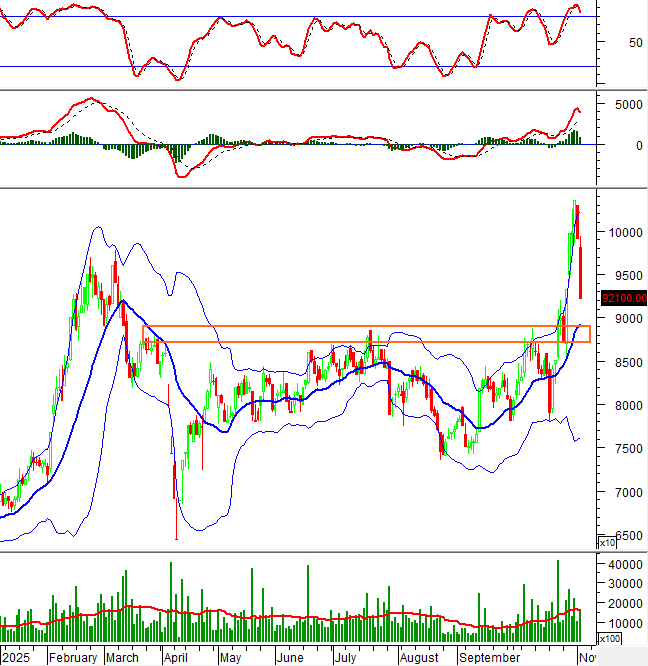Click the 50 level label on the oscillator axis
This screenshot has height=666, width=648.
pyautogui.click(x=607, y=43)
